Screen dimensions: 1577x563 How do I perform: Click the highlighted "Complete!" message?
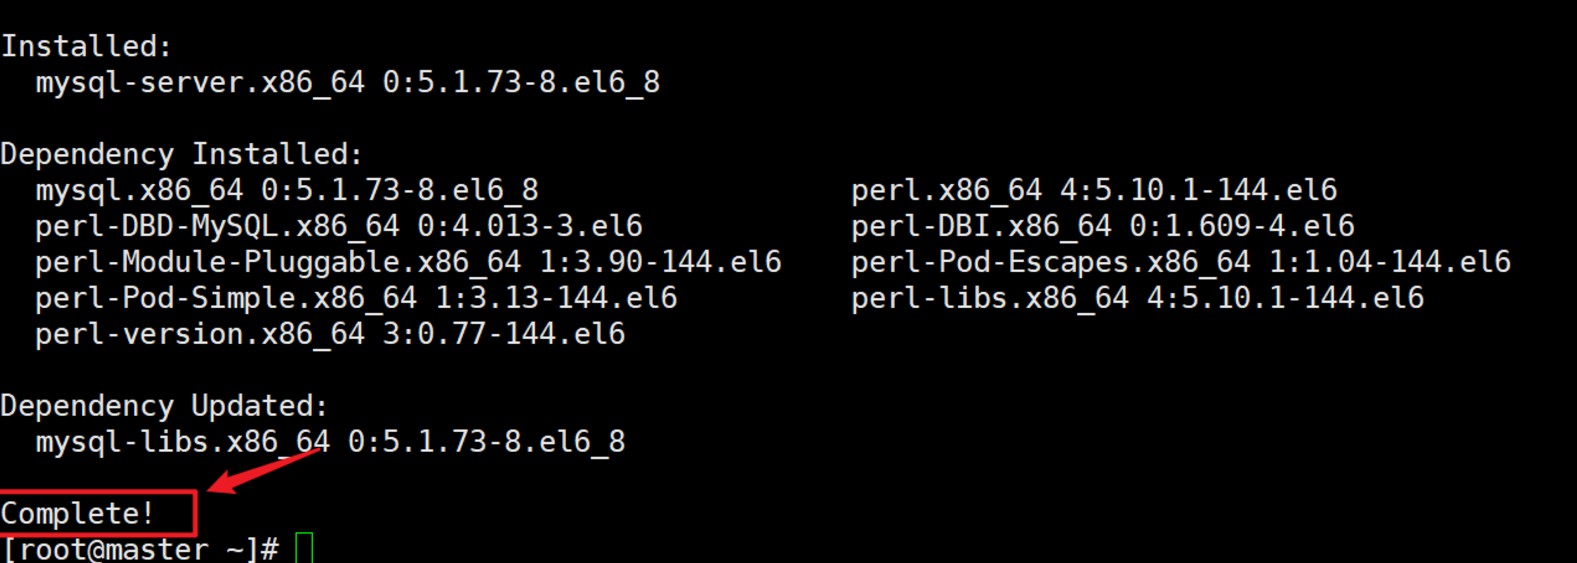[78, 514]
